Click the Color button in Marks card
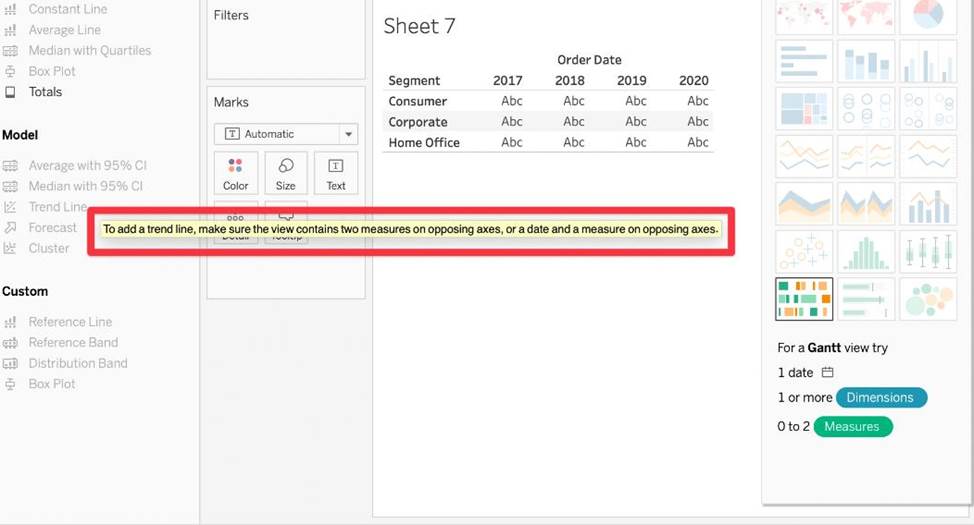The width and height of the screenshot is (974, 525). click(x=235, y=173)
